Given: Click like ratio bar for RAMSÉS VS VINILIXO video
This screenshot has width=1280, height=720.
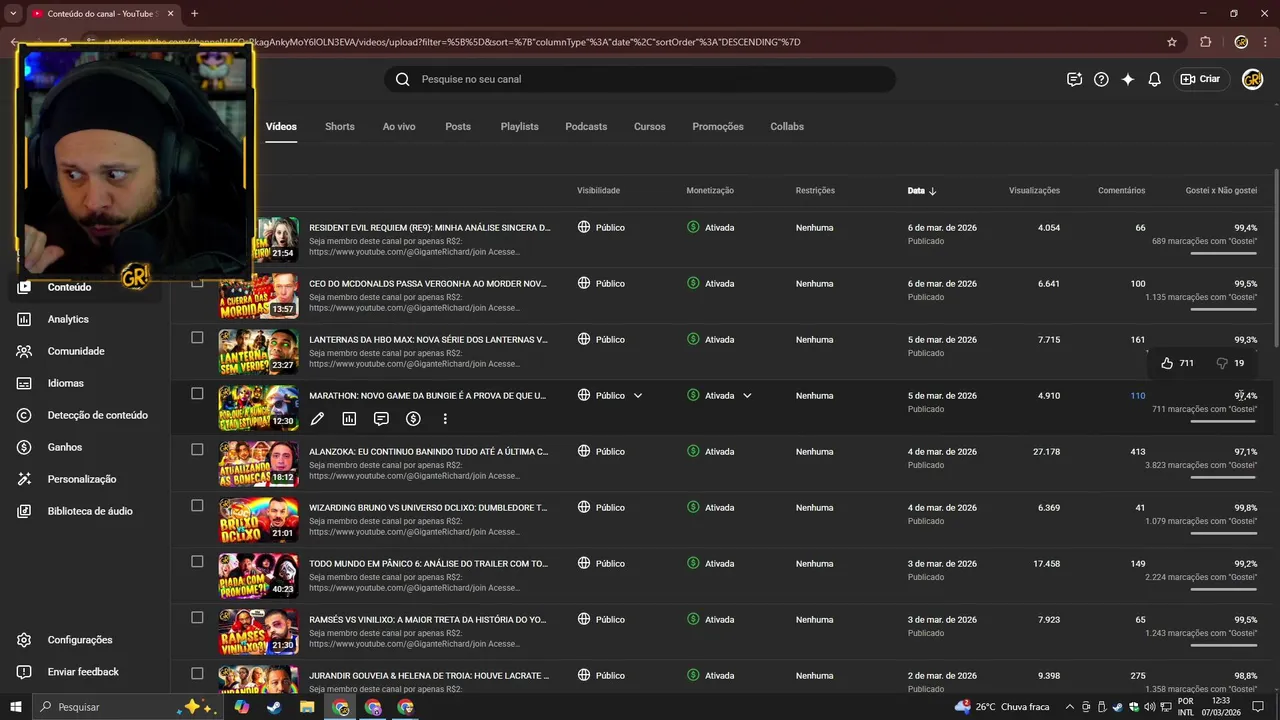Looking at the screenshot, I should (x=1224, y=645).
